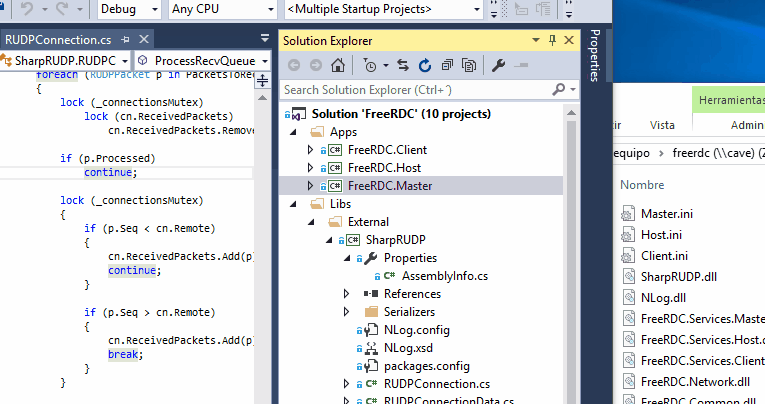Open Herramientas tab in File Explorer

pos(730,100)
